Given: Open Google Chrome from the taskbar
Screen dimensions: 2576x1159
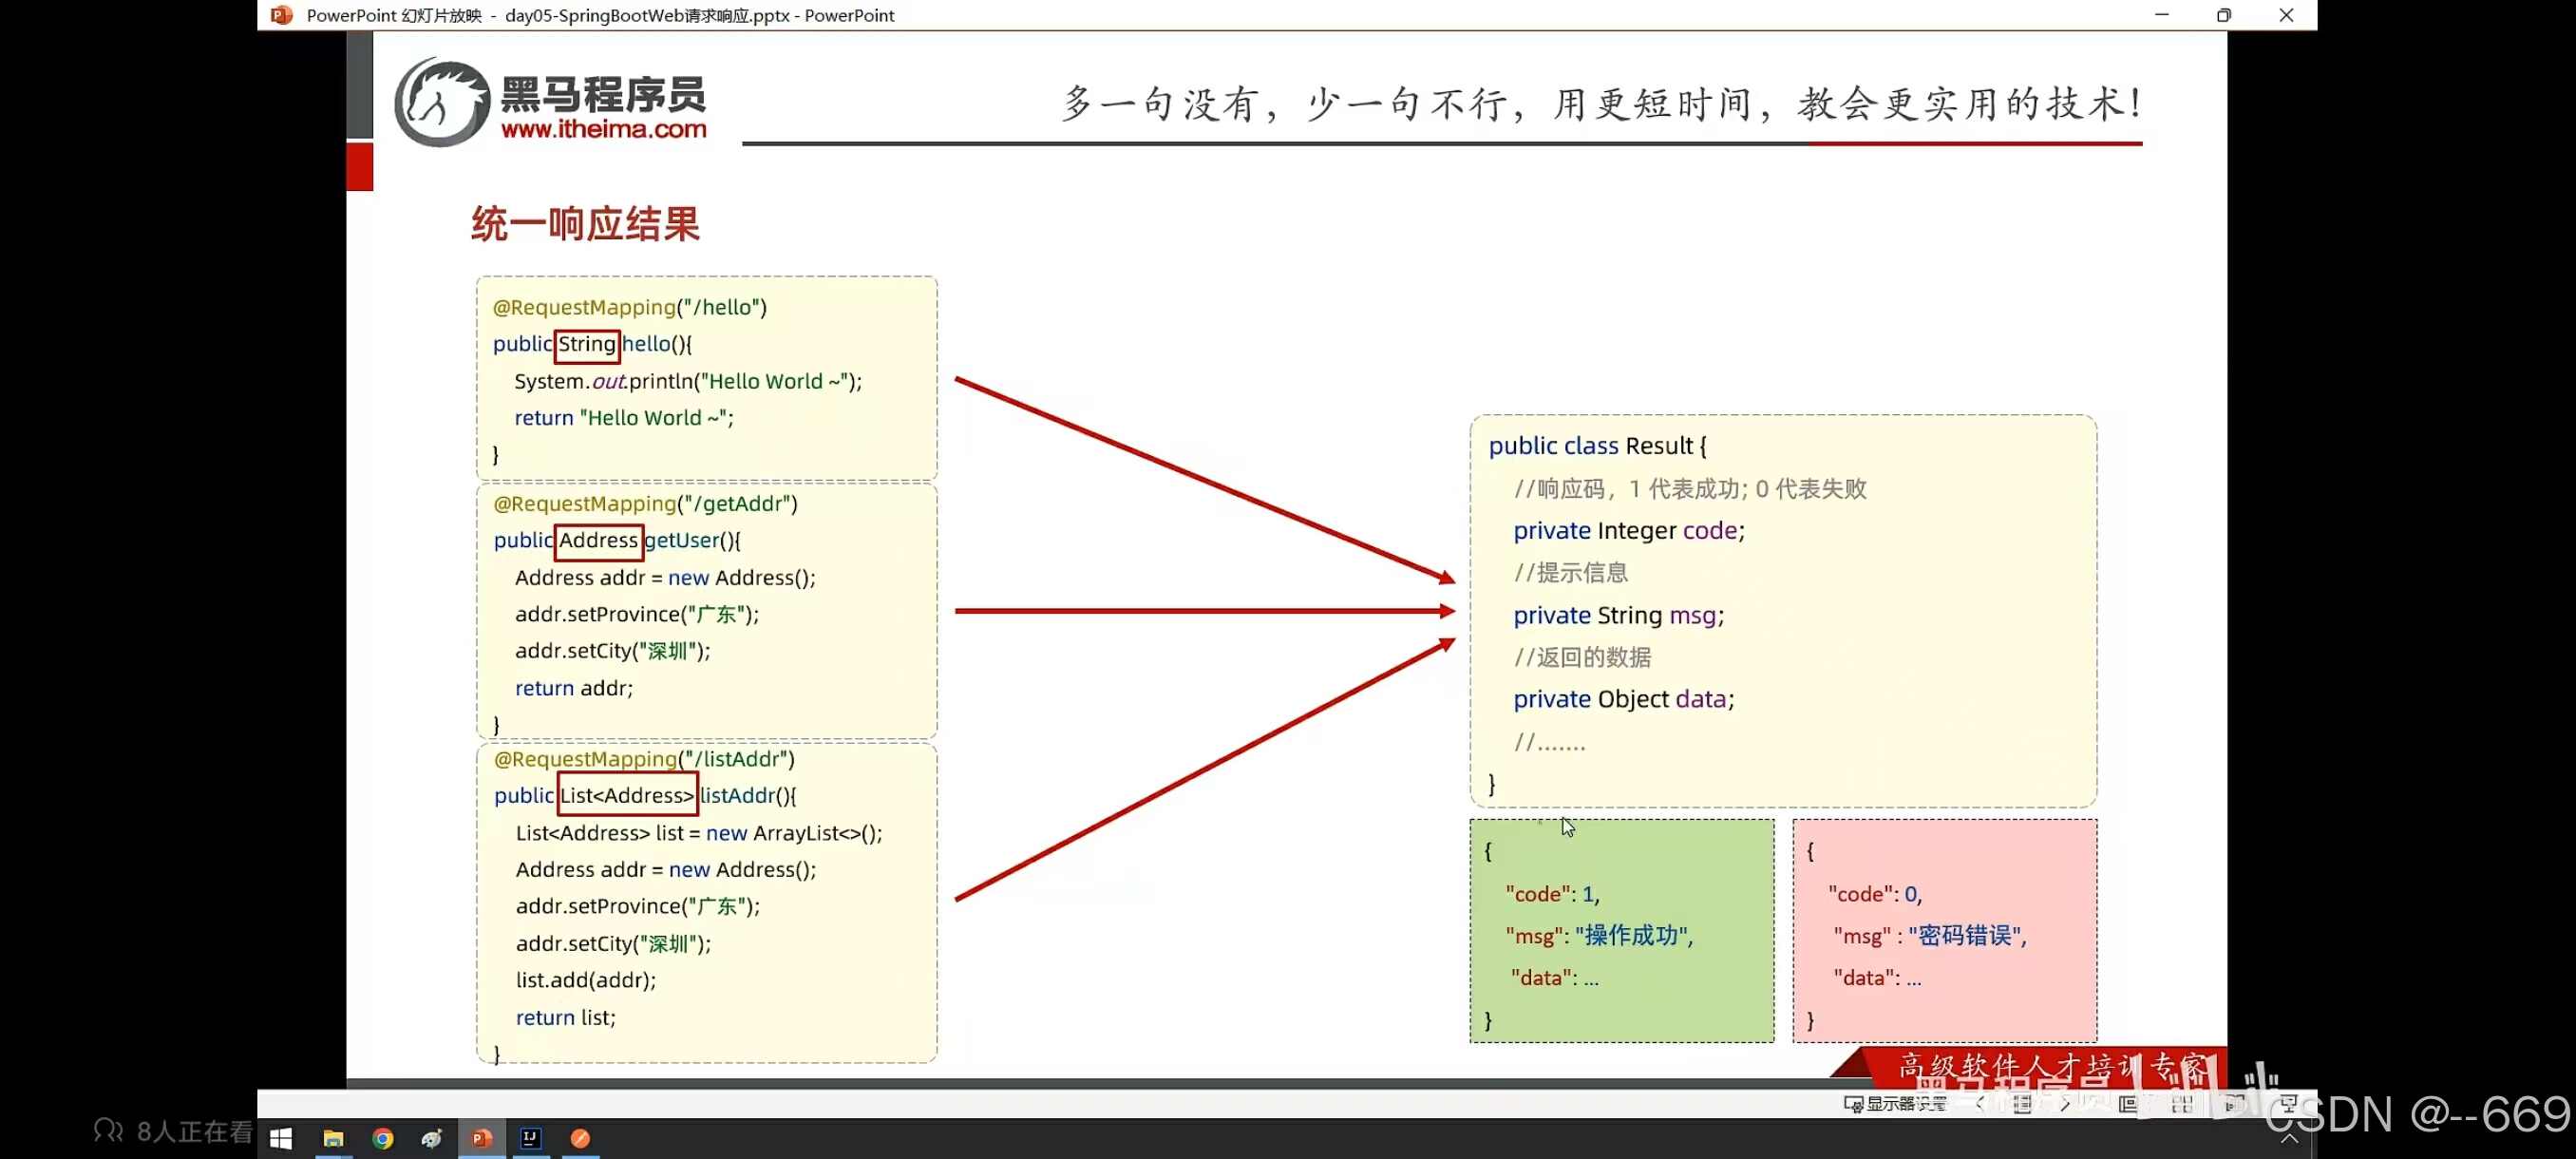Looking at the screenshot, I should (383, 1138).
